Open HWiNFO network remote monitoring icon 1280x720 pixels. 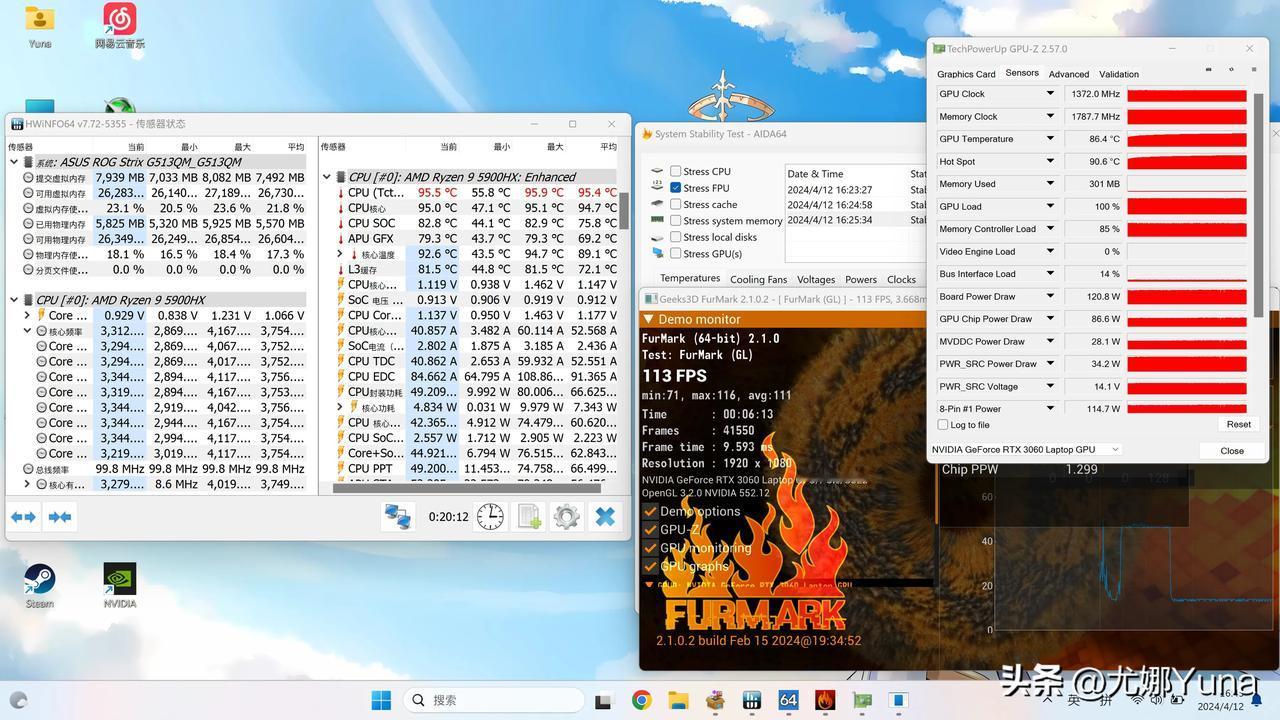(x=398, y=516)
